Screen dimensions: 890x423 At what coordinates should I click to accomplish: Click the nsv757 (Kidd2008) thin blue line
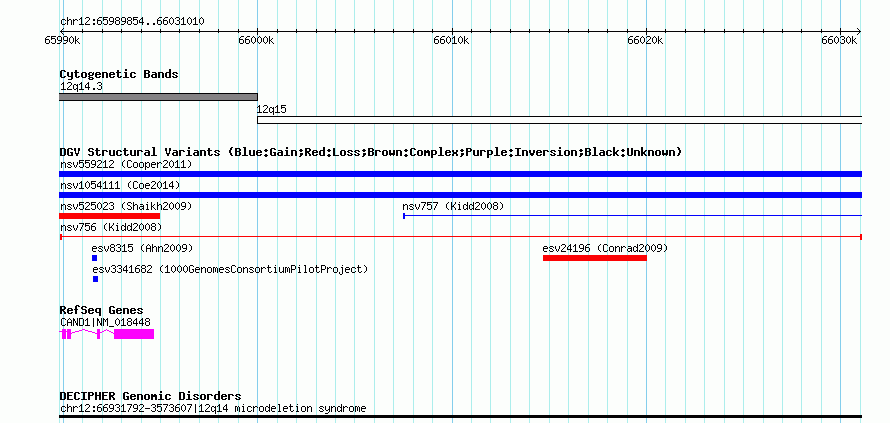pyautogui.click(x=632, y=216)
